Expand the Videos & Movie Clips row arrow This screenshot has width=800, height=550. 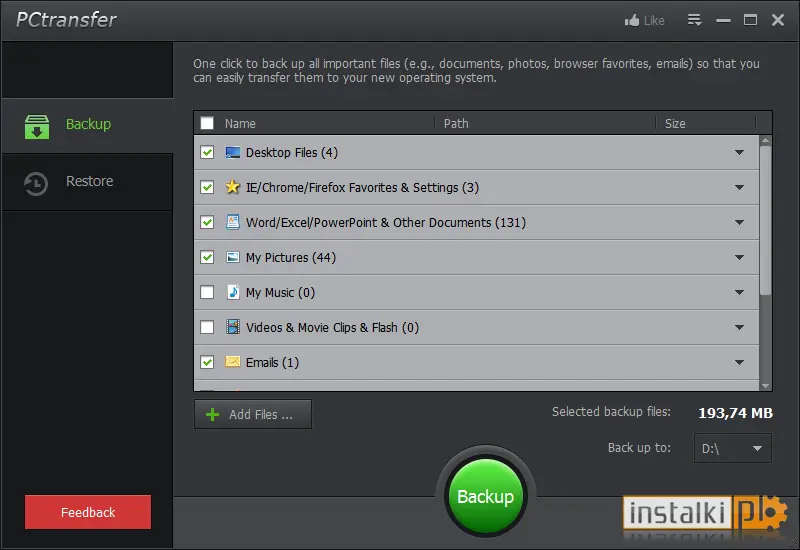point(739,327)
